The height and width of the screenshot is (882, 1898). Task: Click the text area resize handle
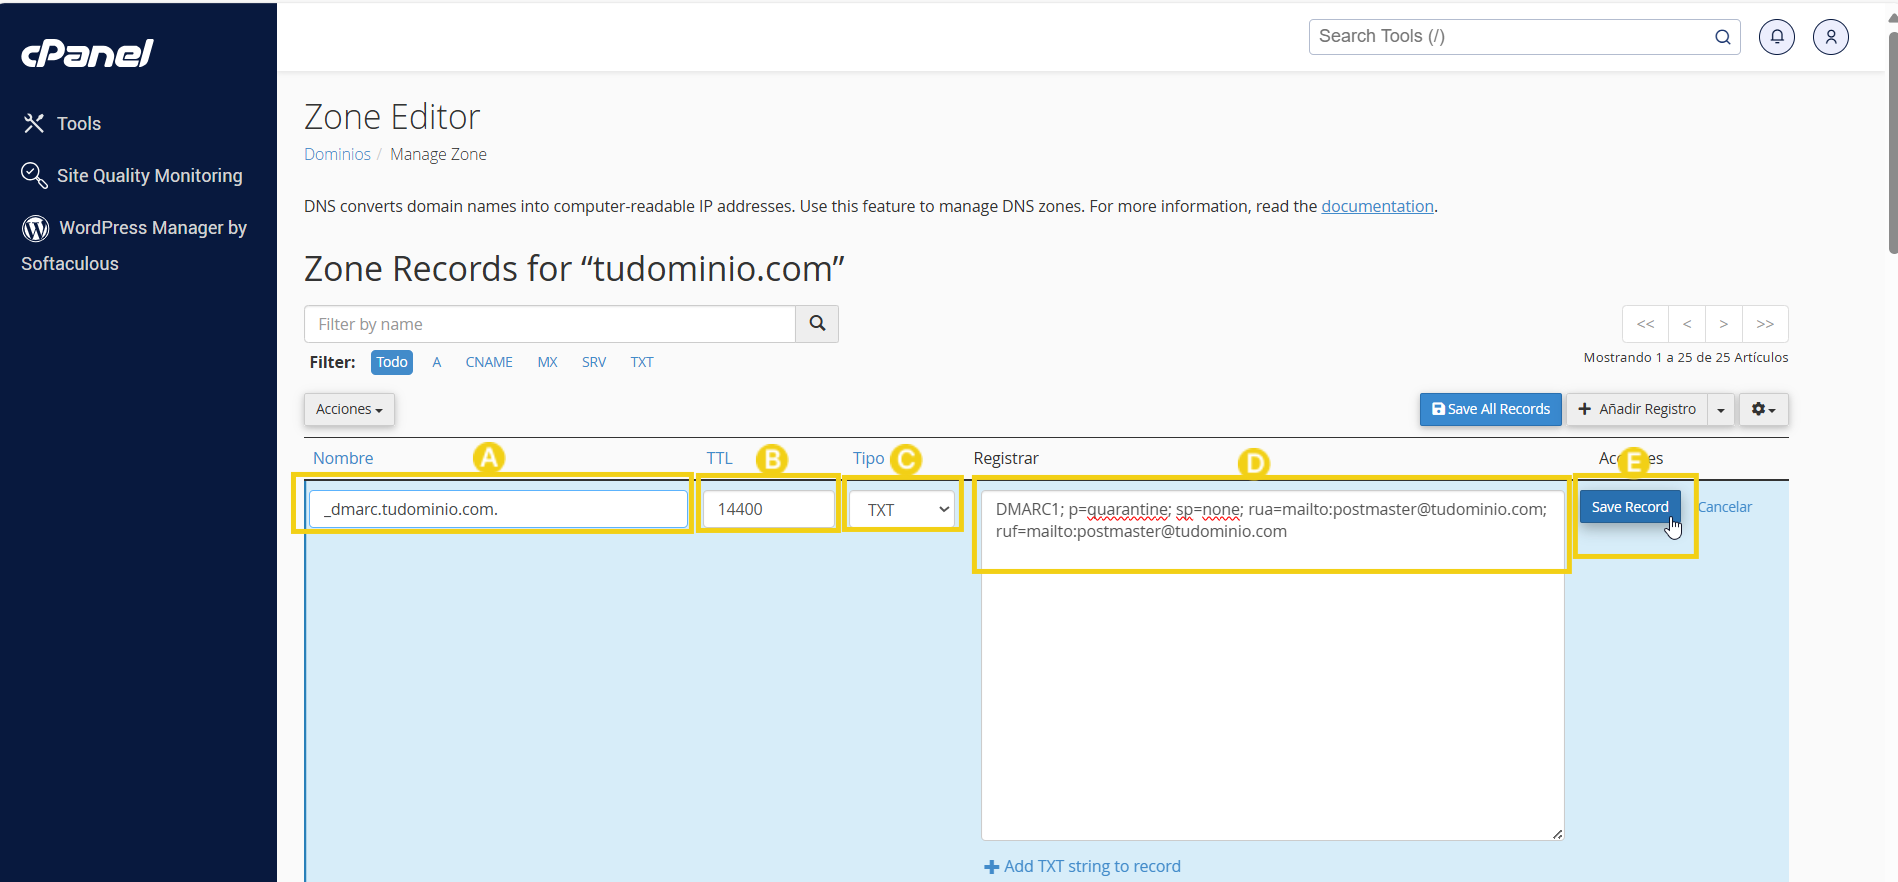(x=1557, y=833)
